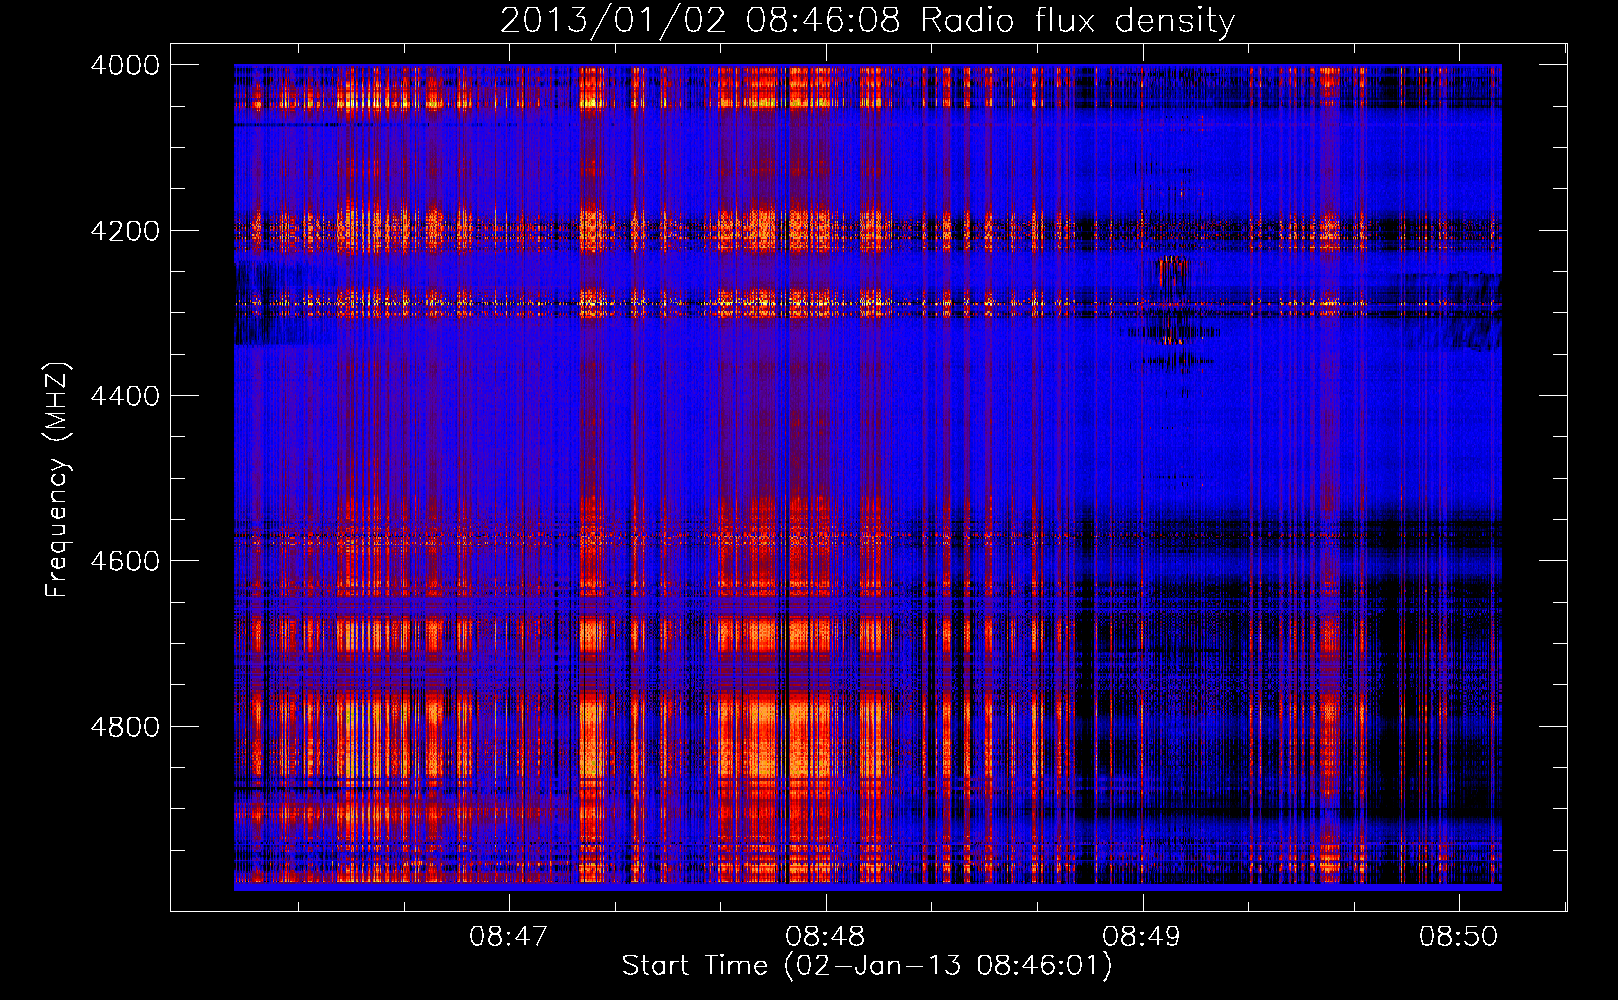Click the 08:47 time axis label

pos(509,936)
